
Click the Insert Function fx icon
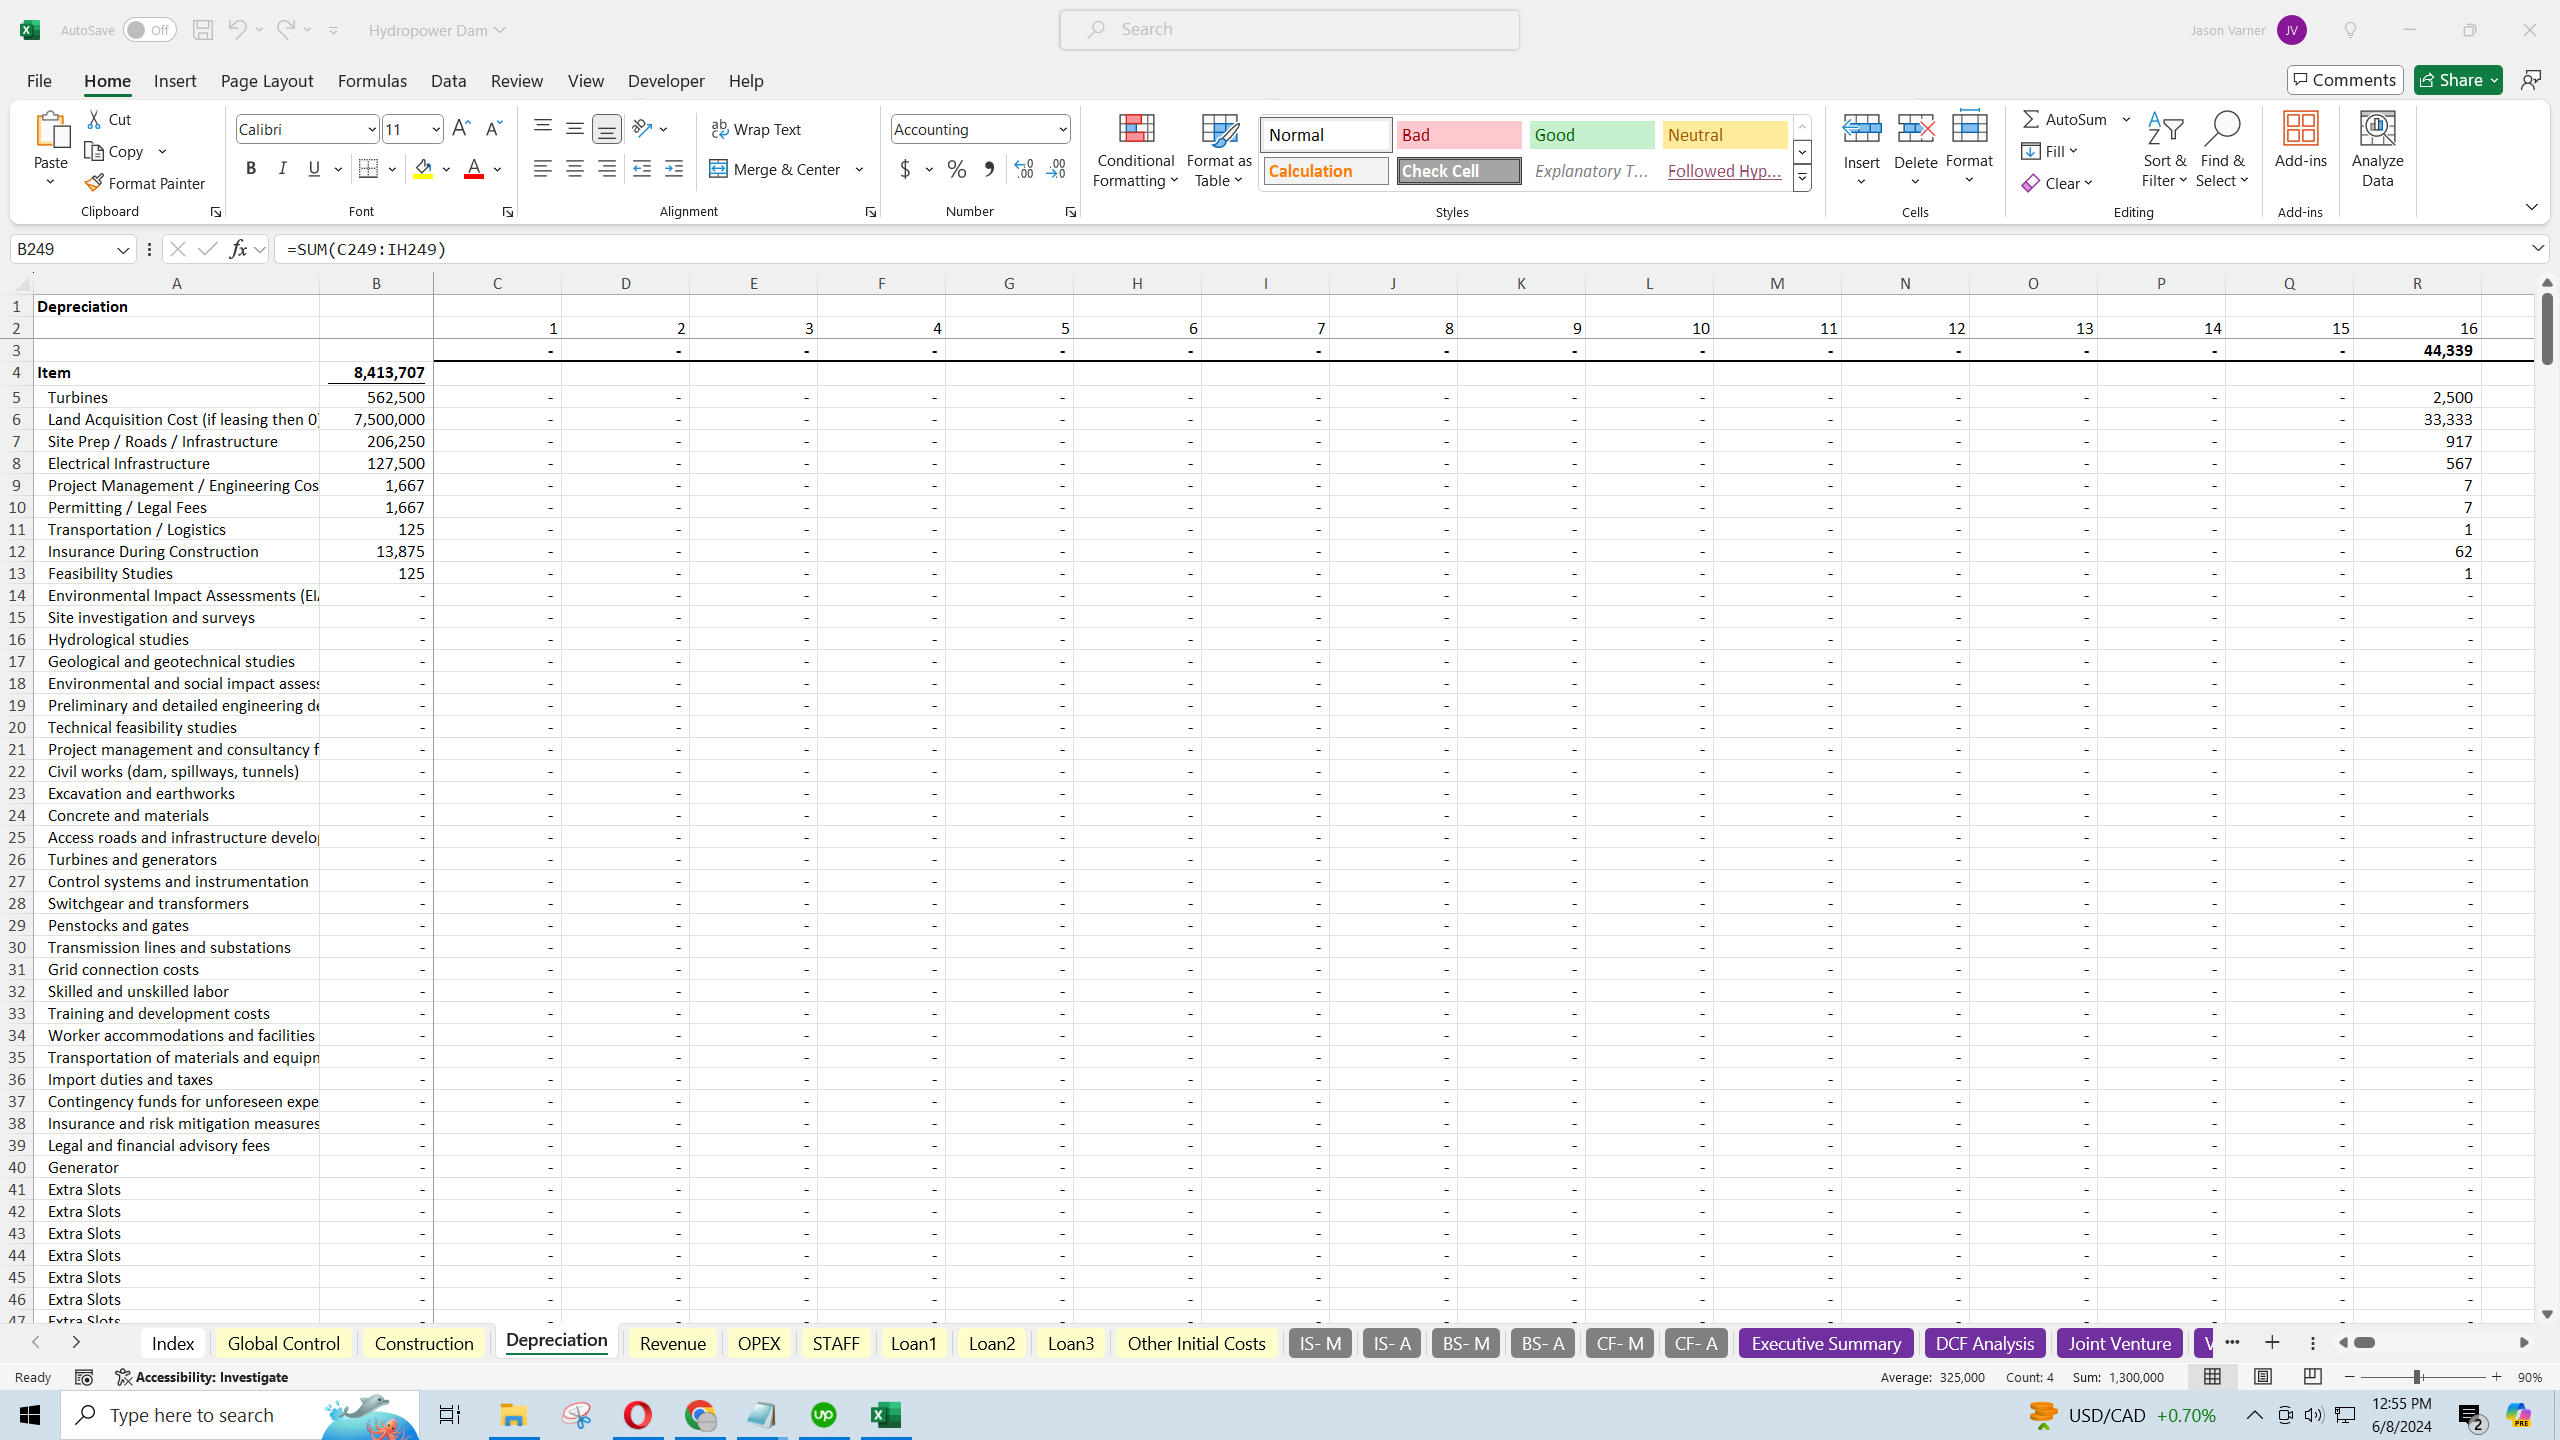238,249
